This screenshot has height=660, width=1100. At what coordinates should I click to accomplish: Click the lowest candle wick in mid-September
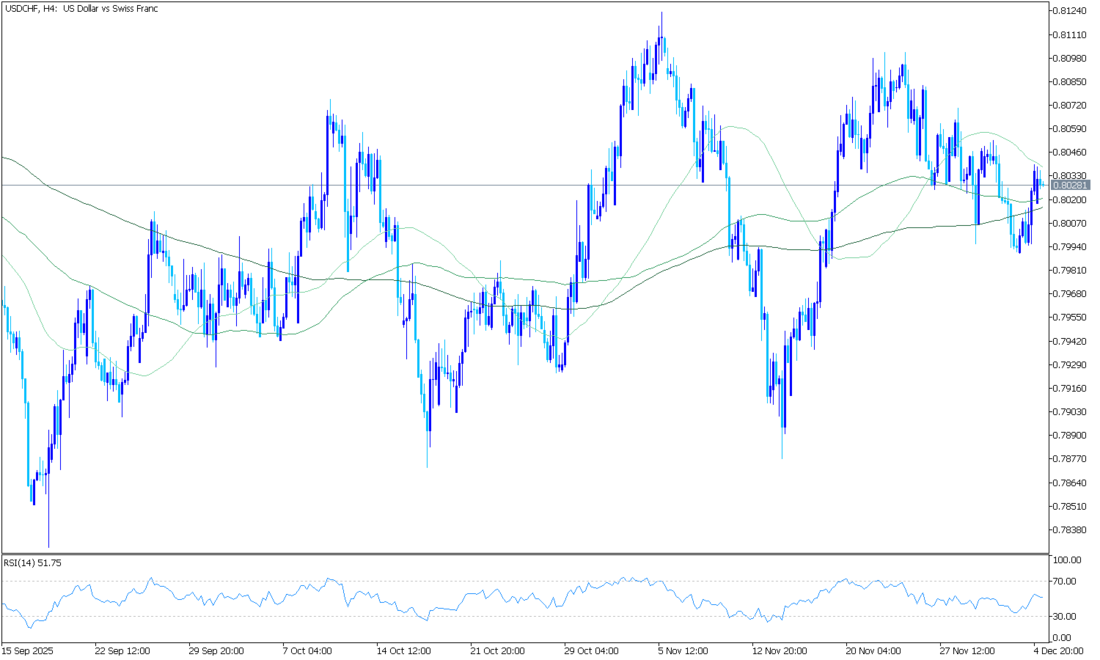[48, 545]
